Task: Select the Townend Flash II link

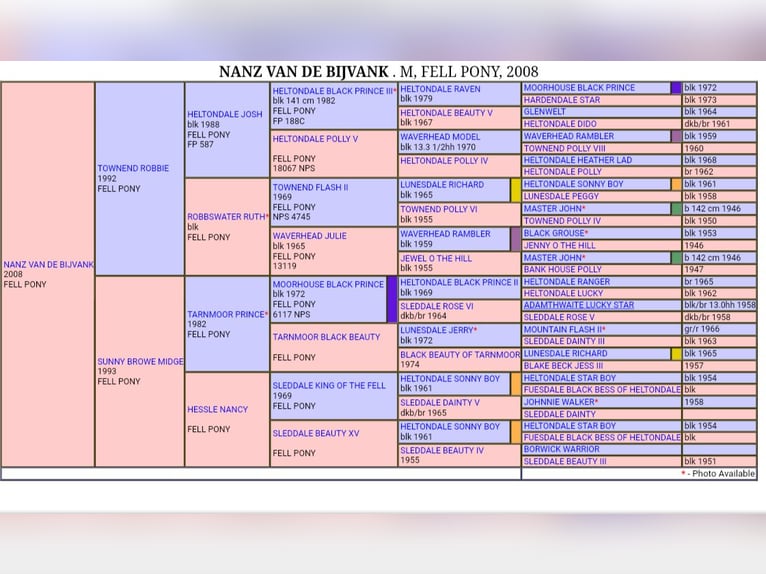Action: pos(310,187)
